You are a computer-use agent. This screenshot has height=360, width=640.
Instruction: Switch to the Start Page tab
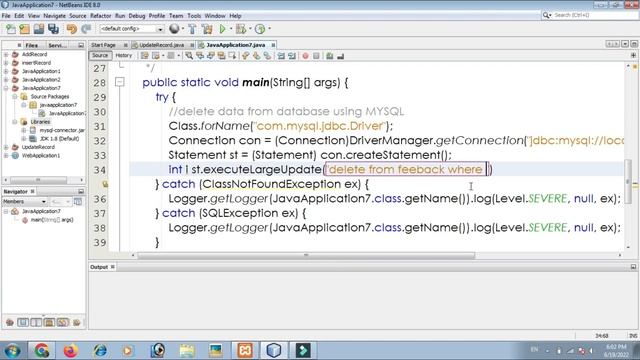(x=103, y=45)
